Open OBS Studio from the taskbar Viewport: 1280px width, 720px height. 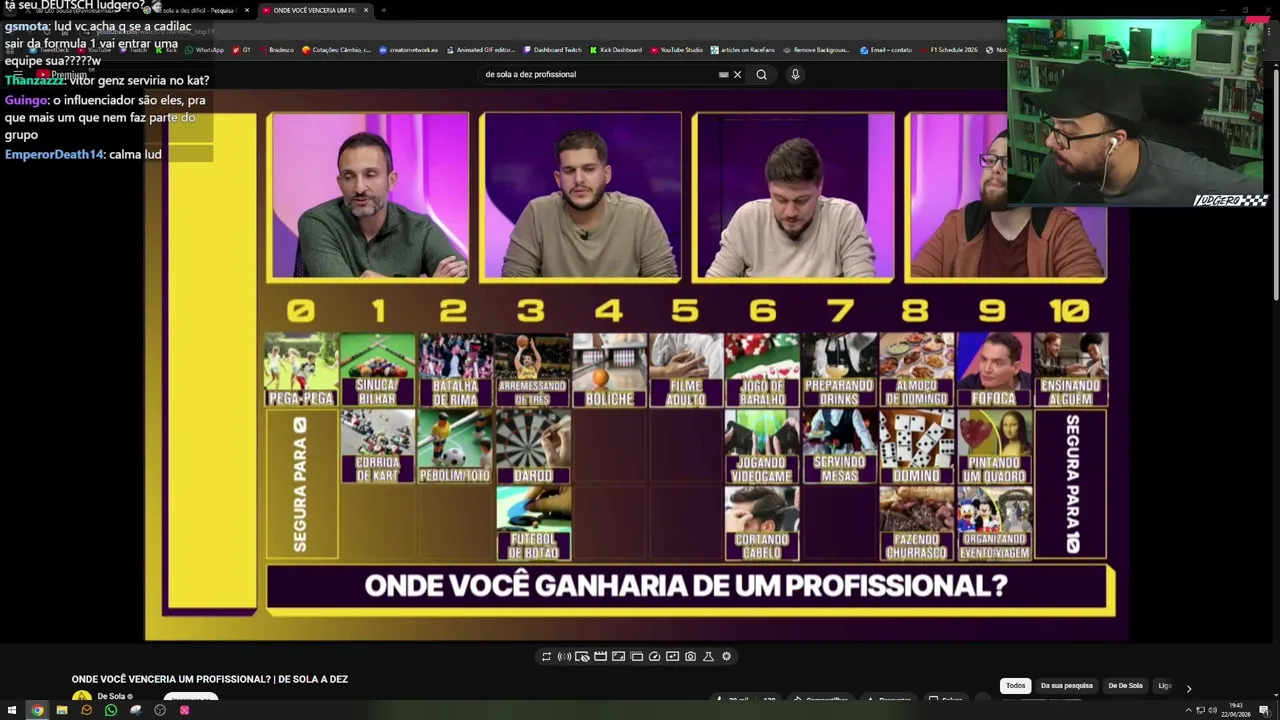click(160, 710)
